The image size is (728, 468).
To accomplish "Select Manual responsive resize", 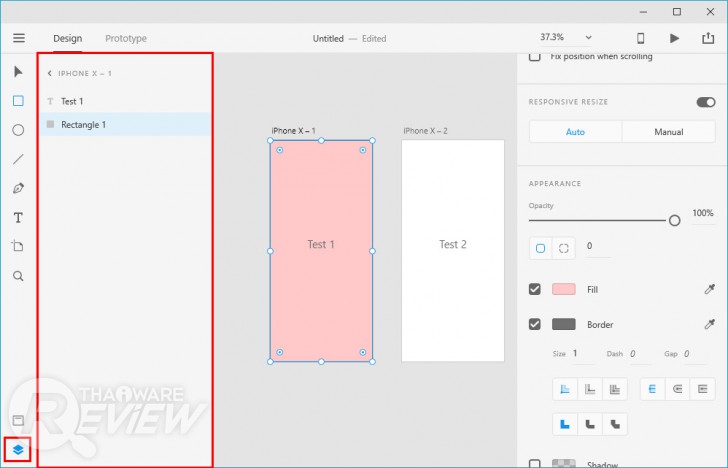I will coord(669,132).
